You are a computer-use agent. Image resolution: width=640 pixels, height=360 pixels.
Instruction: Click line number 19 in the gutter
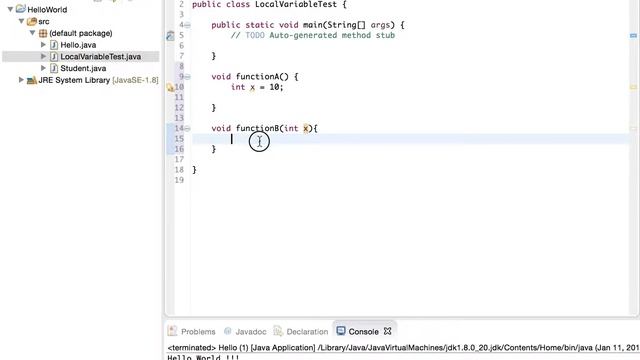[x=179, y=180]
